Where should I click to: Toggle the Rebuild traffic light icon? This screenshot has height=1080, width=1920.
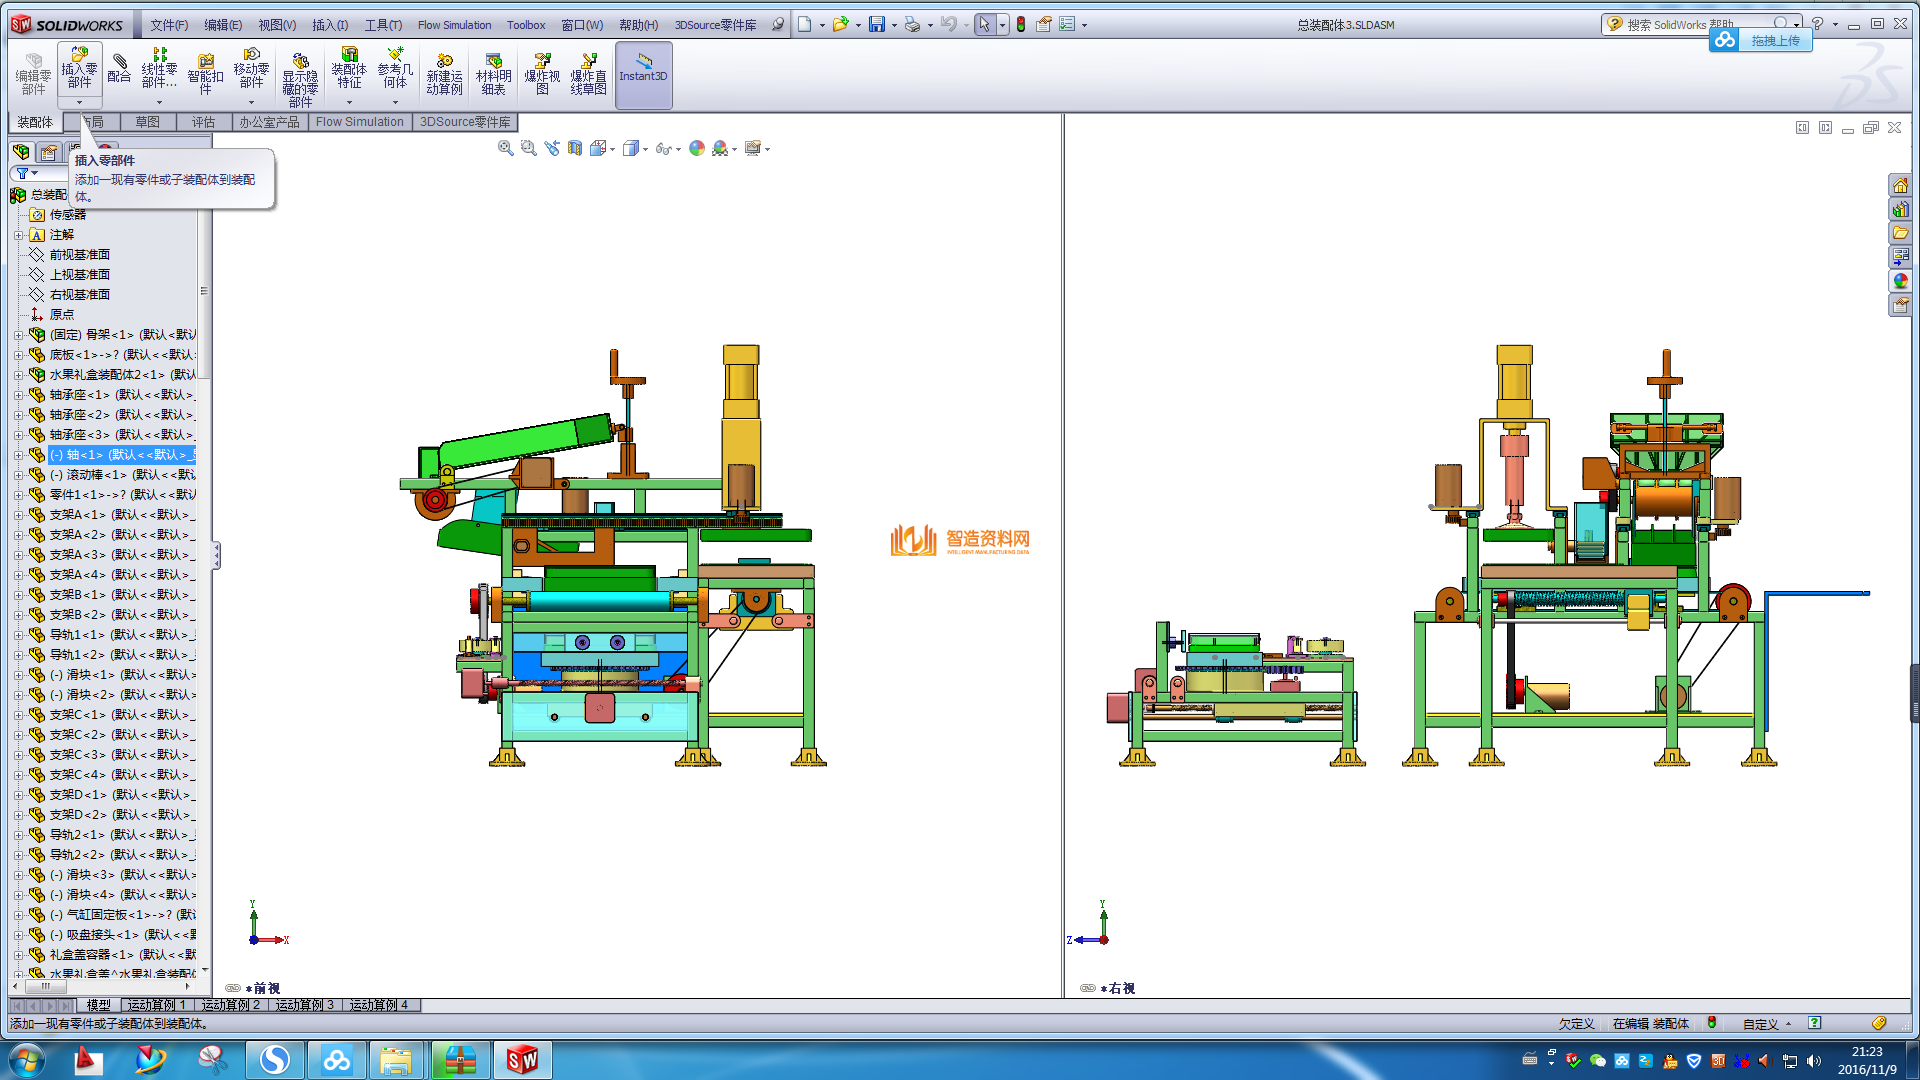point(1021,24)
